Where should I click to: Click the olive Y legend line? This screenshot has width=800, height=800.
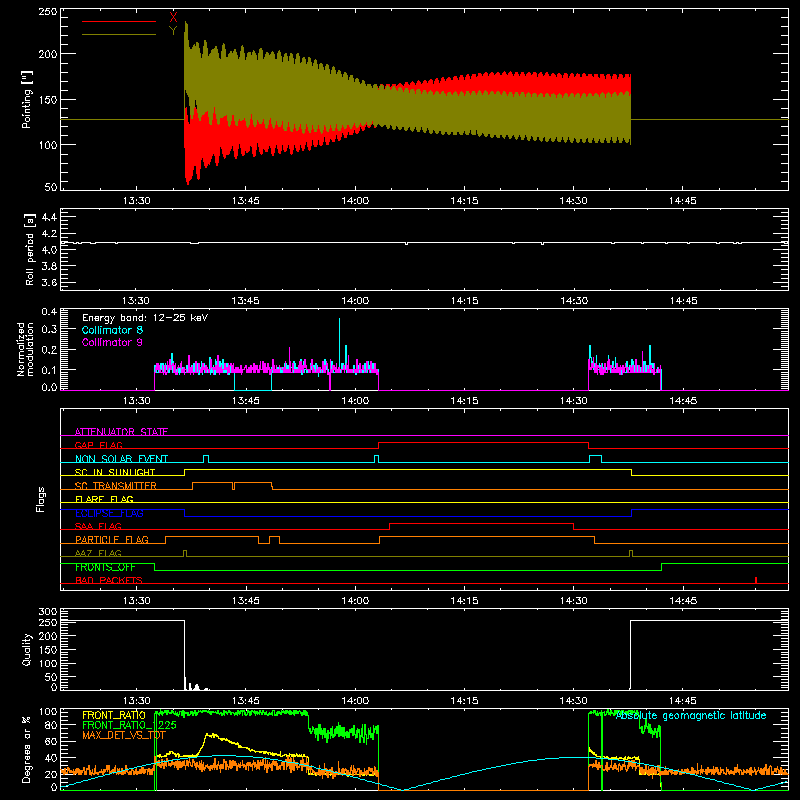point(119,35)
